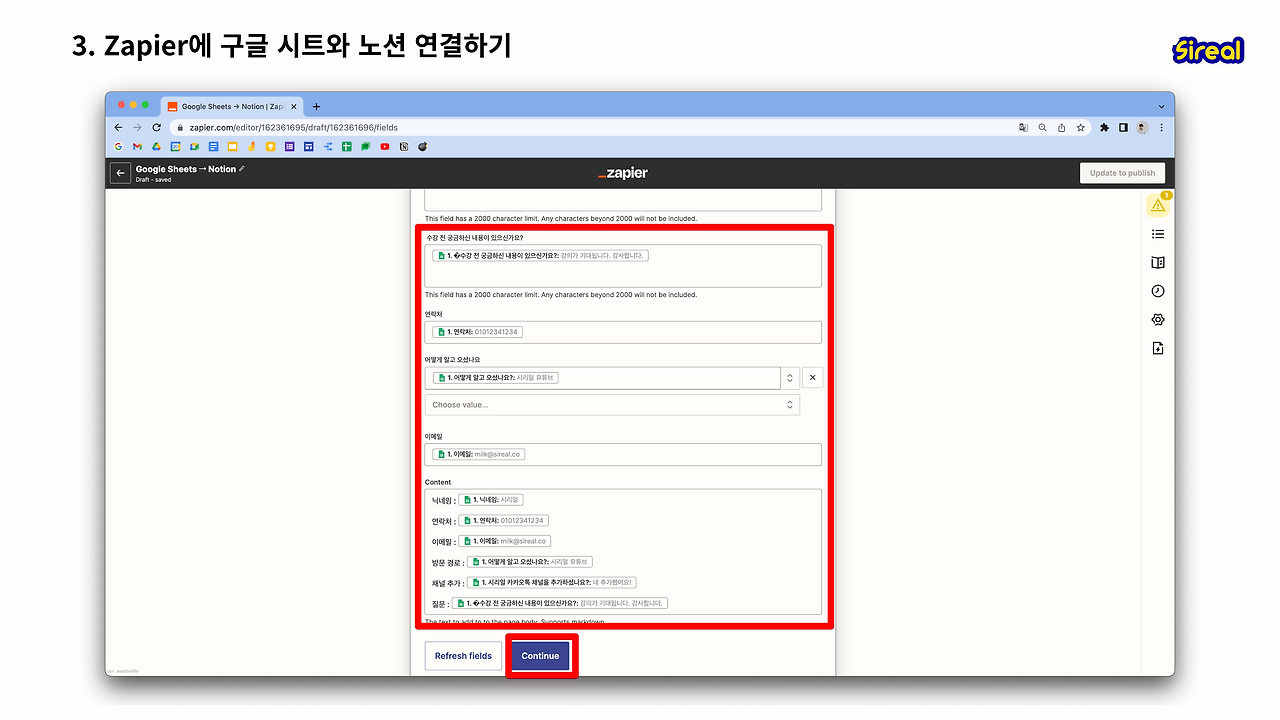
Task: Select the '질문' value pill in Content
Action: [559, 603]
